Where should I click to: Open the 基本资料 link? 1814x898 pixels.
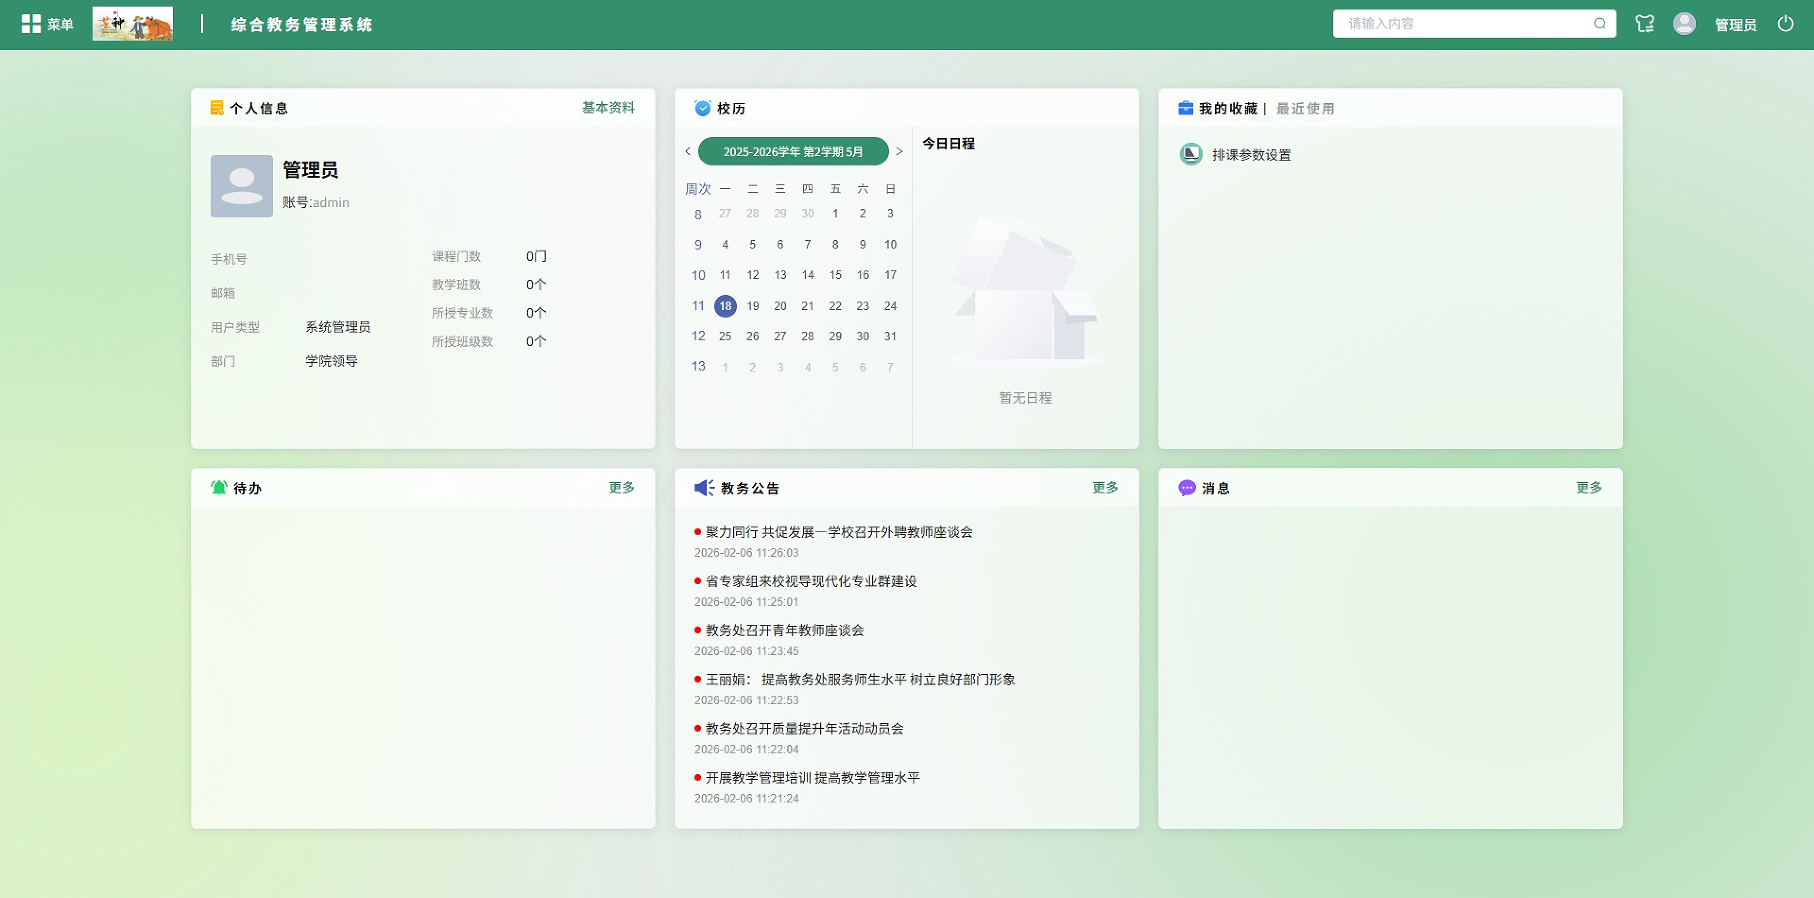pyautogui.click(x=608, y=108)
